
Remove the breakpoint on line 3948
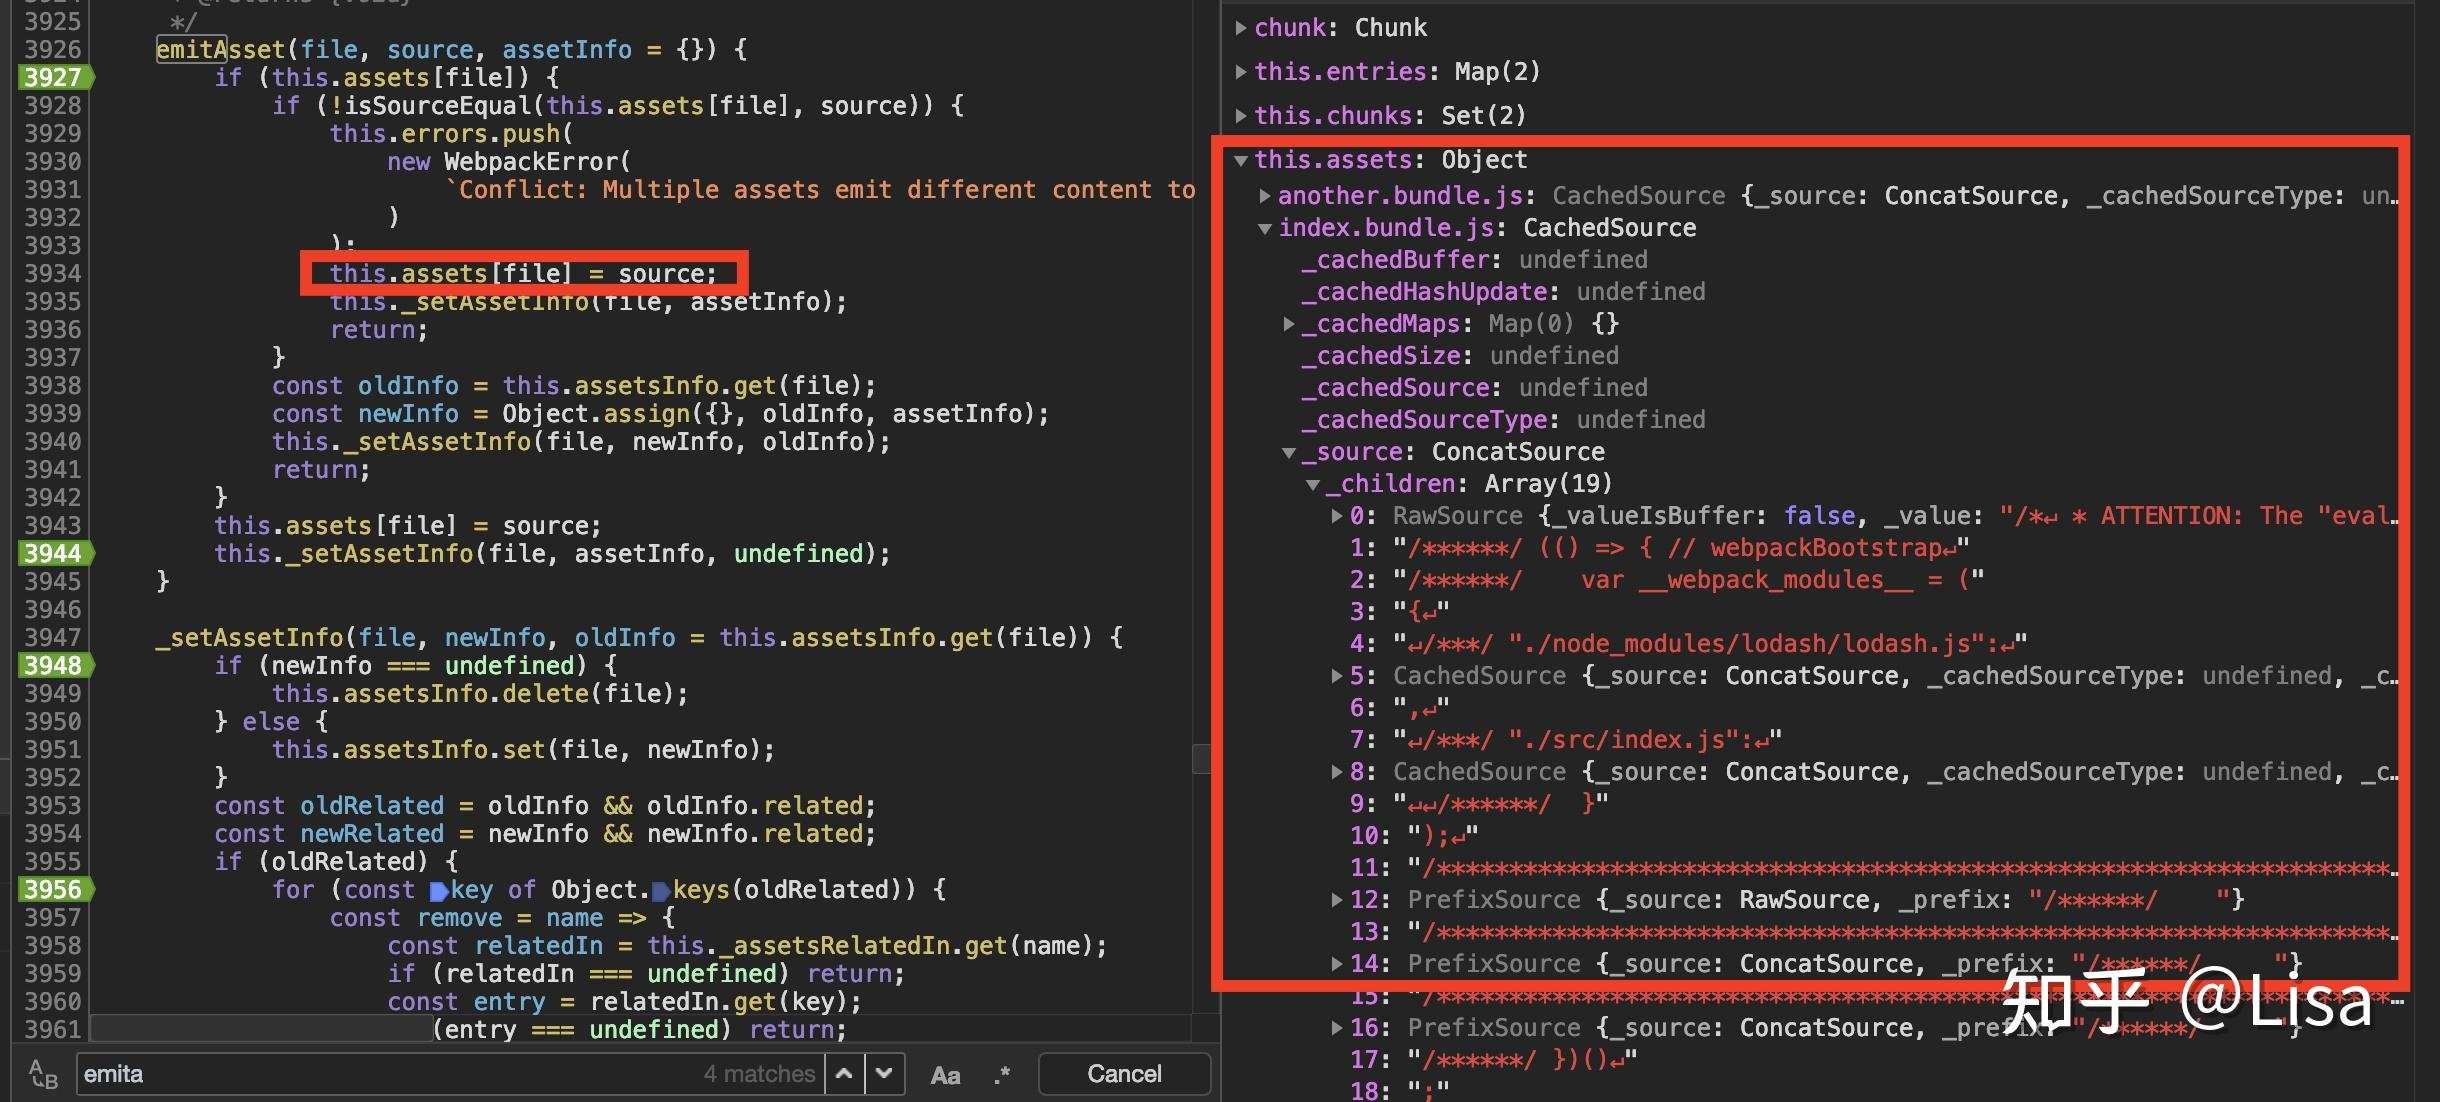[53, 665]
